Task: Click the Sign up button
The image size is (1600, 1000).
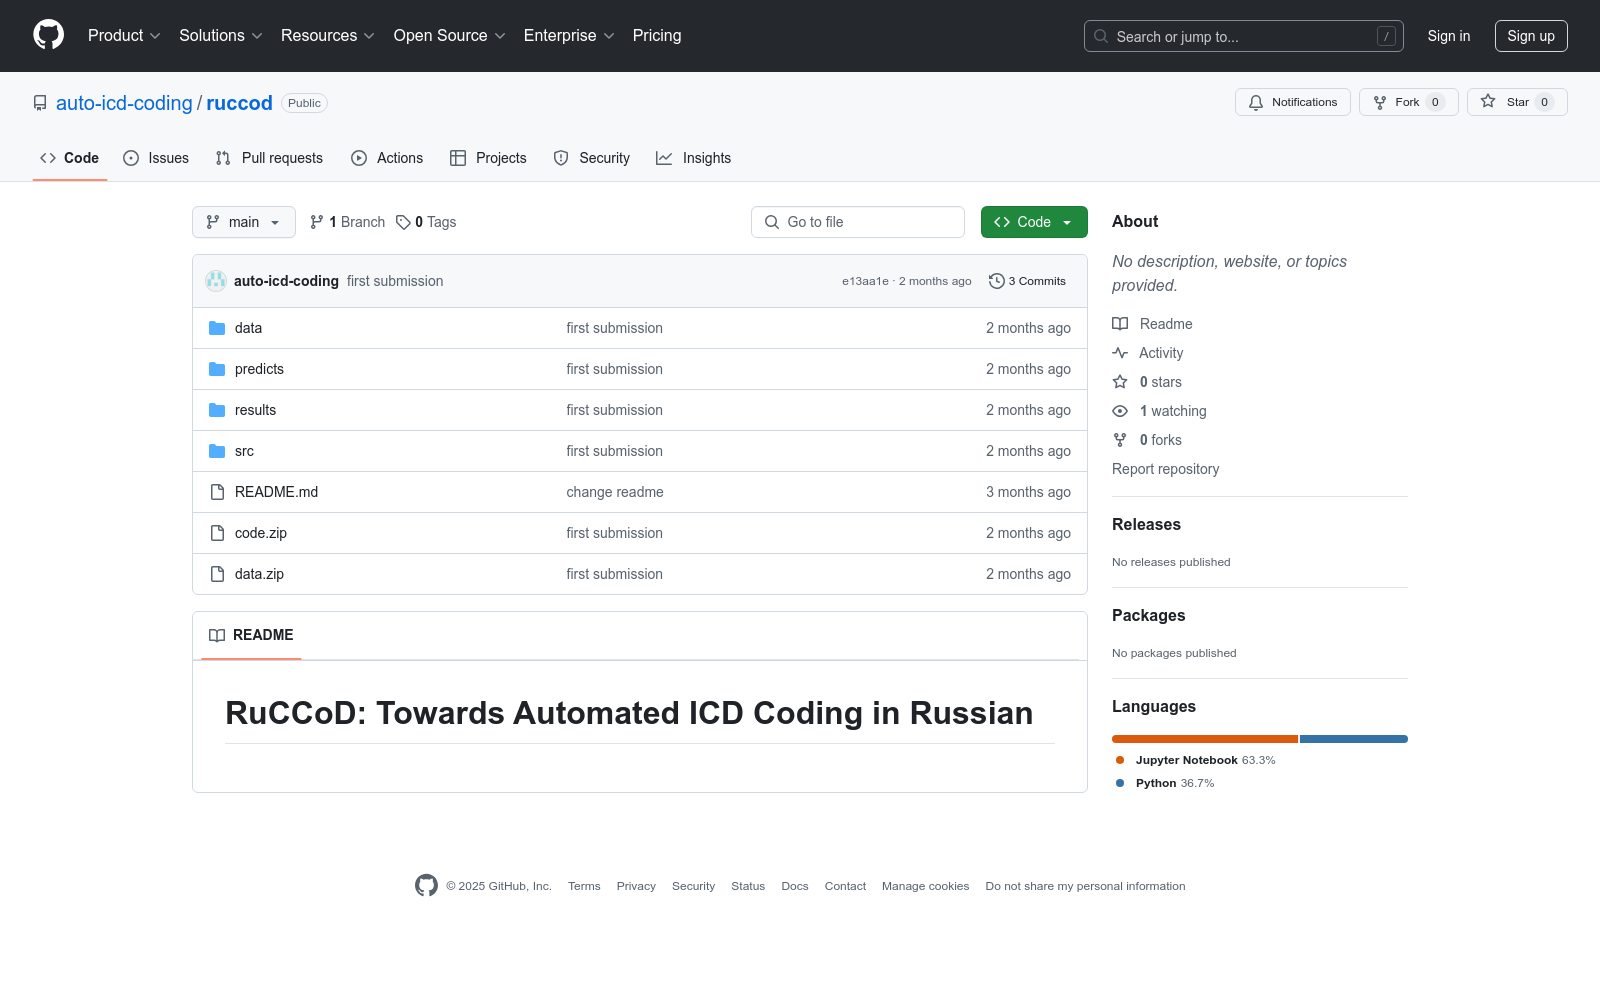Action: pos(1531,36)
